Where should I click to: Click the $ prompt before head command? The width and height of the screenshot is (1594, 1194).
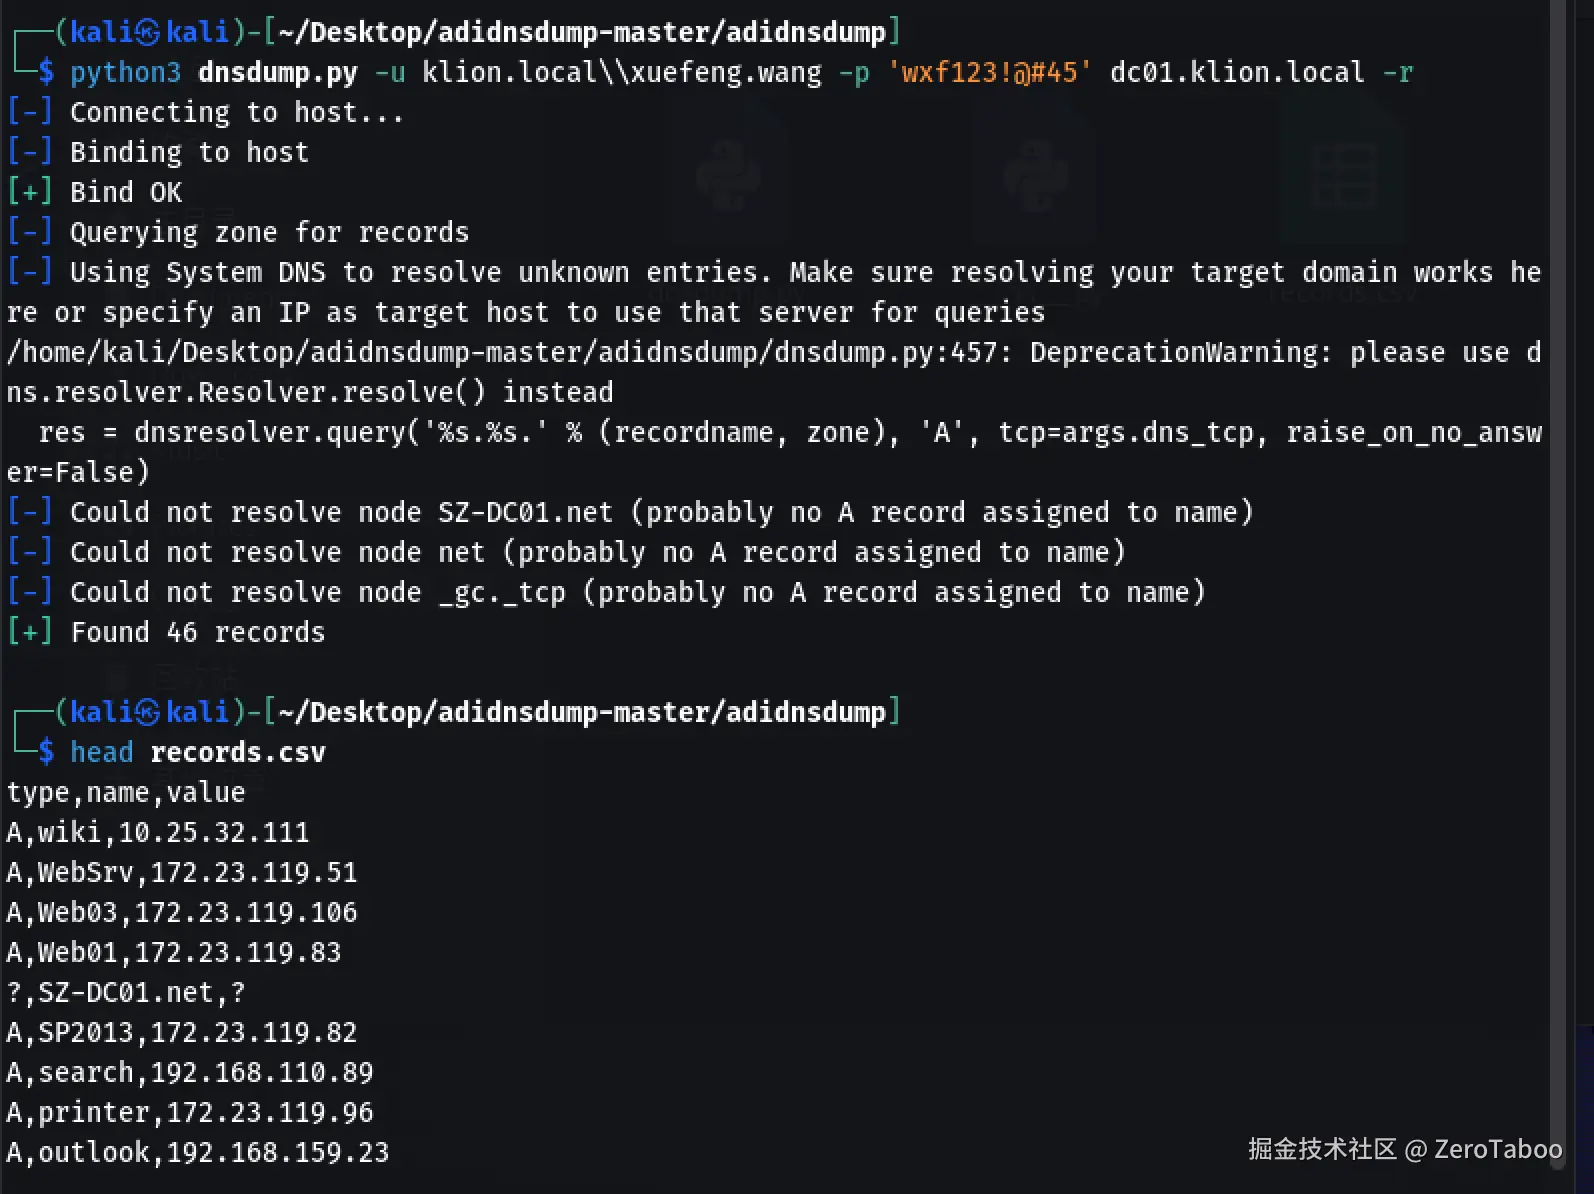click(46, 752)
